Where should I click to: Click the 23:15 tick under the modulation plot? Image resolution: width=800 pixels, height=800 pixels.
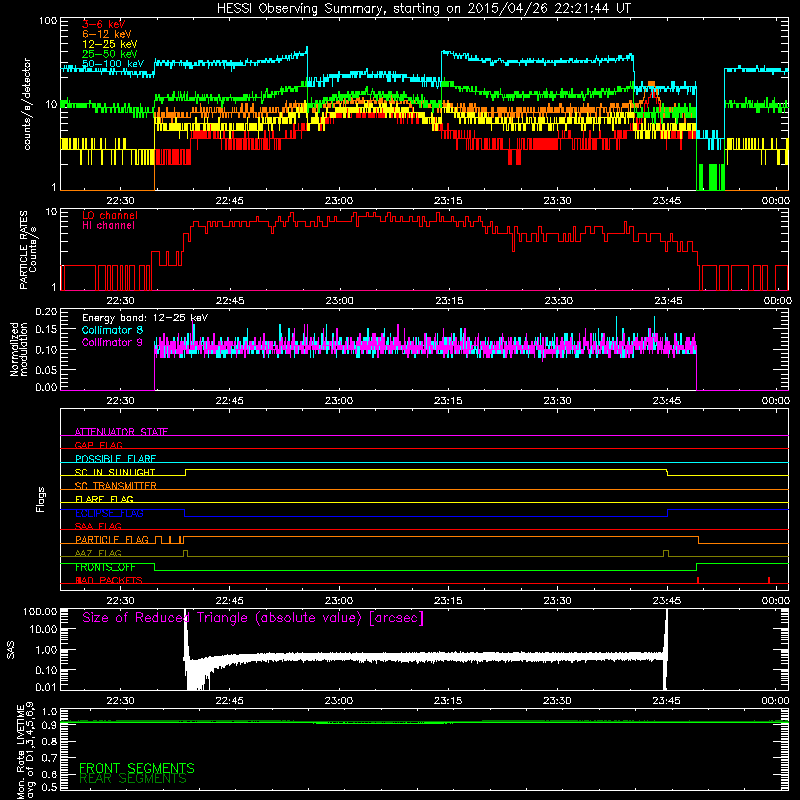coord(448,401)
